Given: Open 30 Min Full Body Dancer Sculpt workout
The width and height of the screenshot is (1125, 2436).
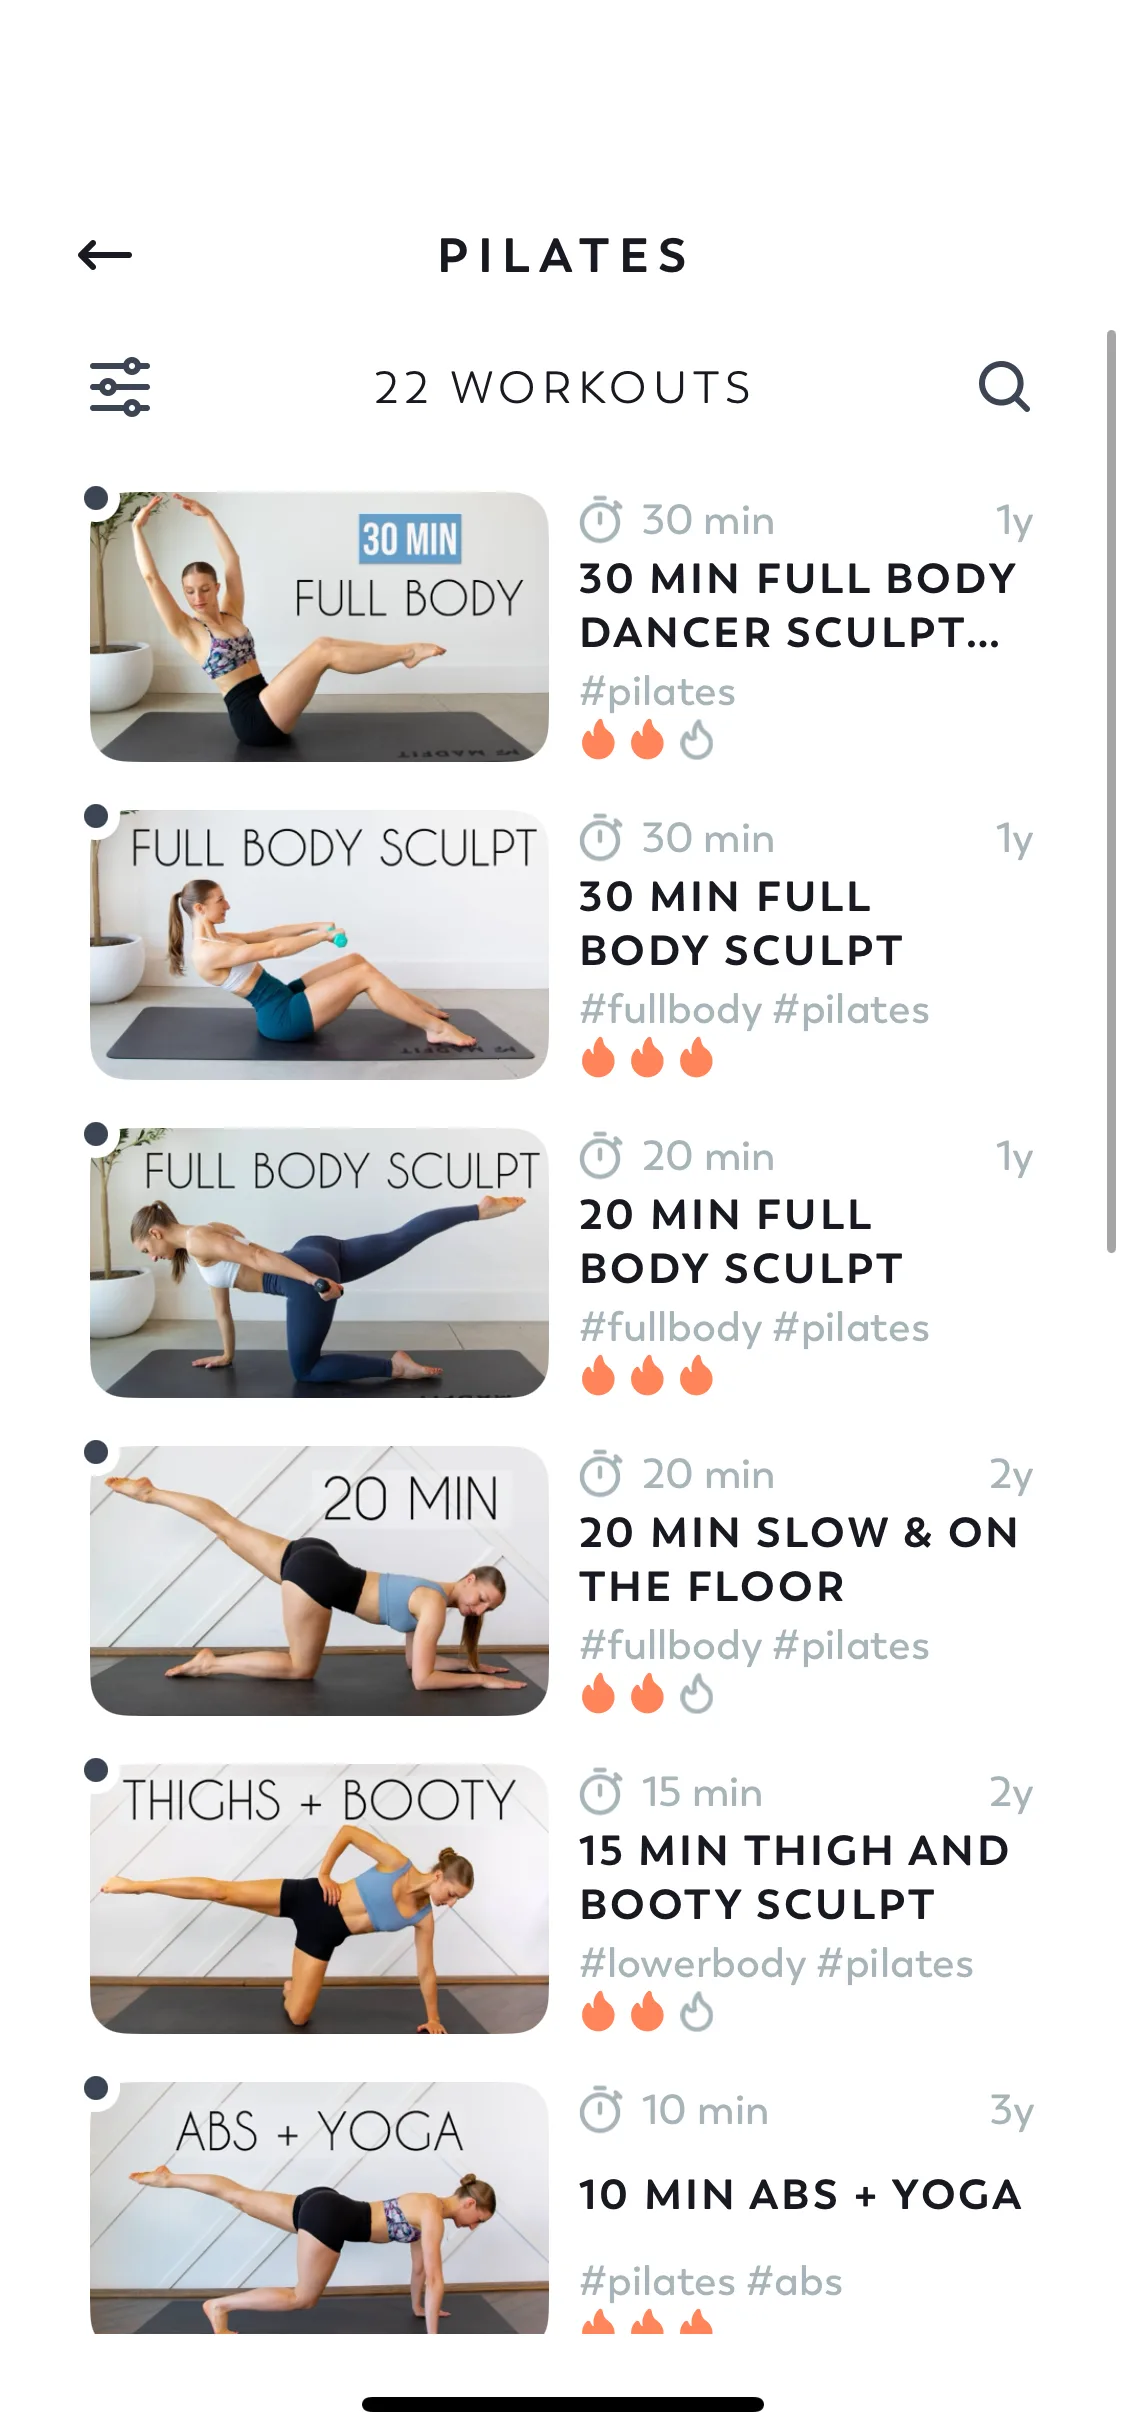Looking at the screenshot, I should tap(797, 605).
